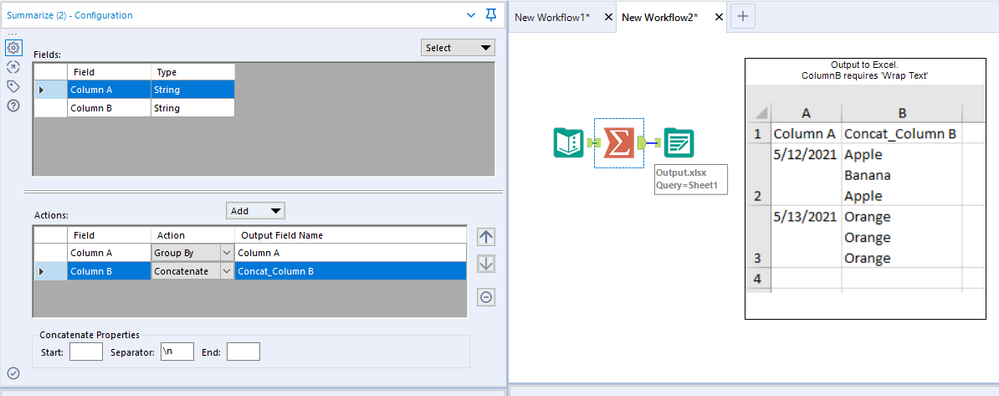The image size is (999, 396).
Task: Select Column A row in Fields list
Action: (x=134, y=90)
